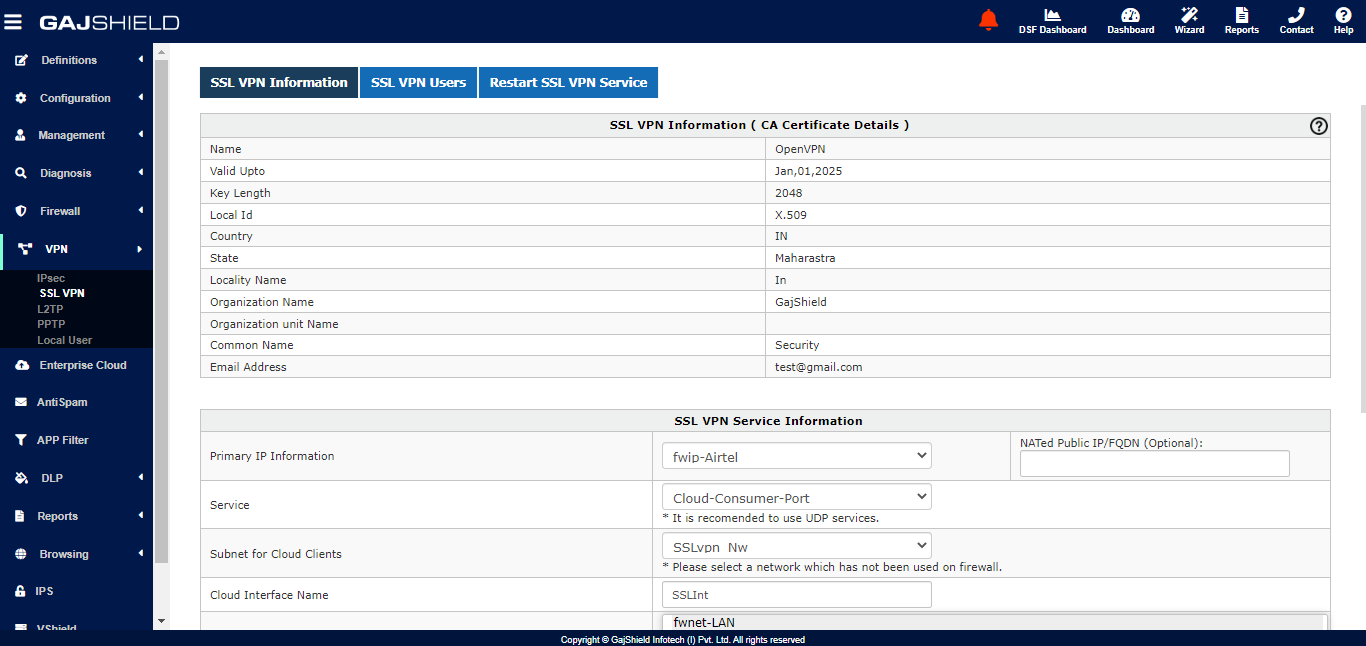Viewport: 1366px width, 646px height.
Task: Click the OpenVPN name value
Action: click(800, 149)
